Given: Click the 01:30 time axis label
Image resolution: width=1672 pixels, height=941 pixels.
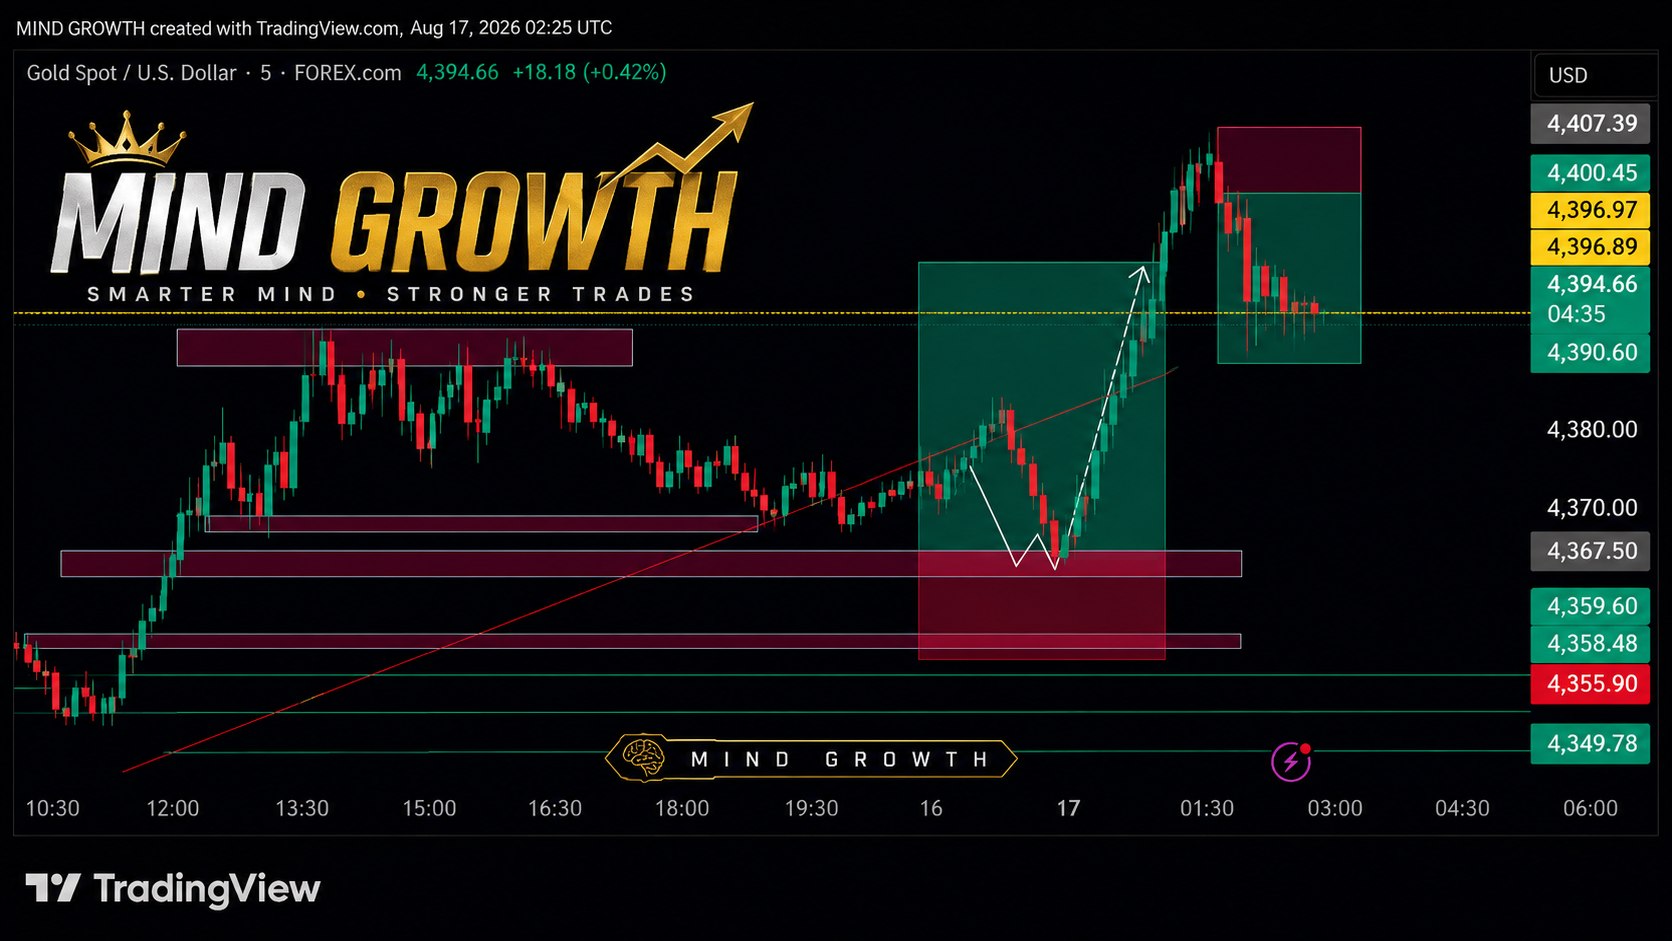Looking at the screenshot, I should click(x=1207, y=808).
